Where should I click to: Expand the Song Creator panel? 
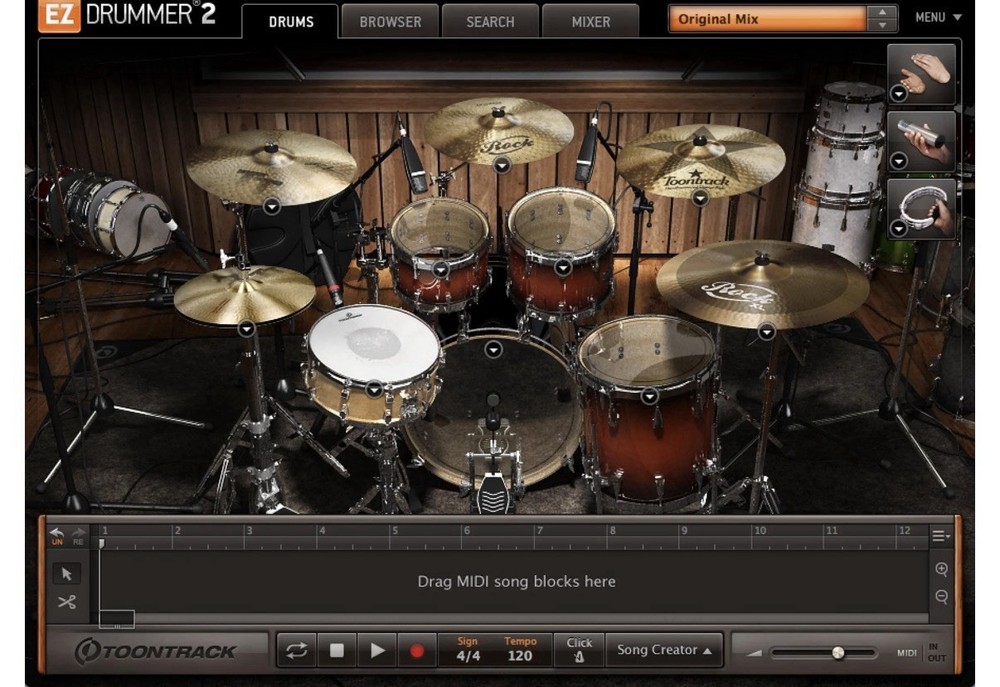click(x=663, y=649)
